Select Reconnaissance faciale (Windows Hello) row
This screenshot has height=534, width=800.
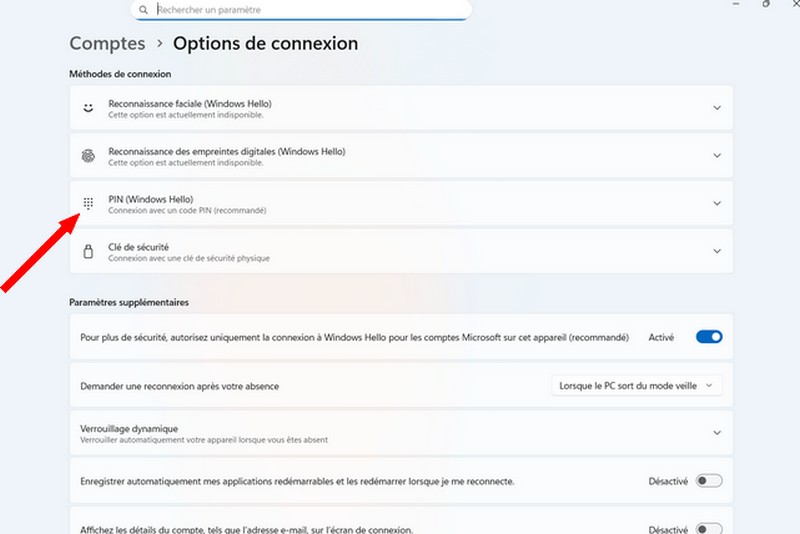click(400, 107)
